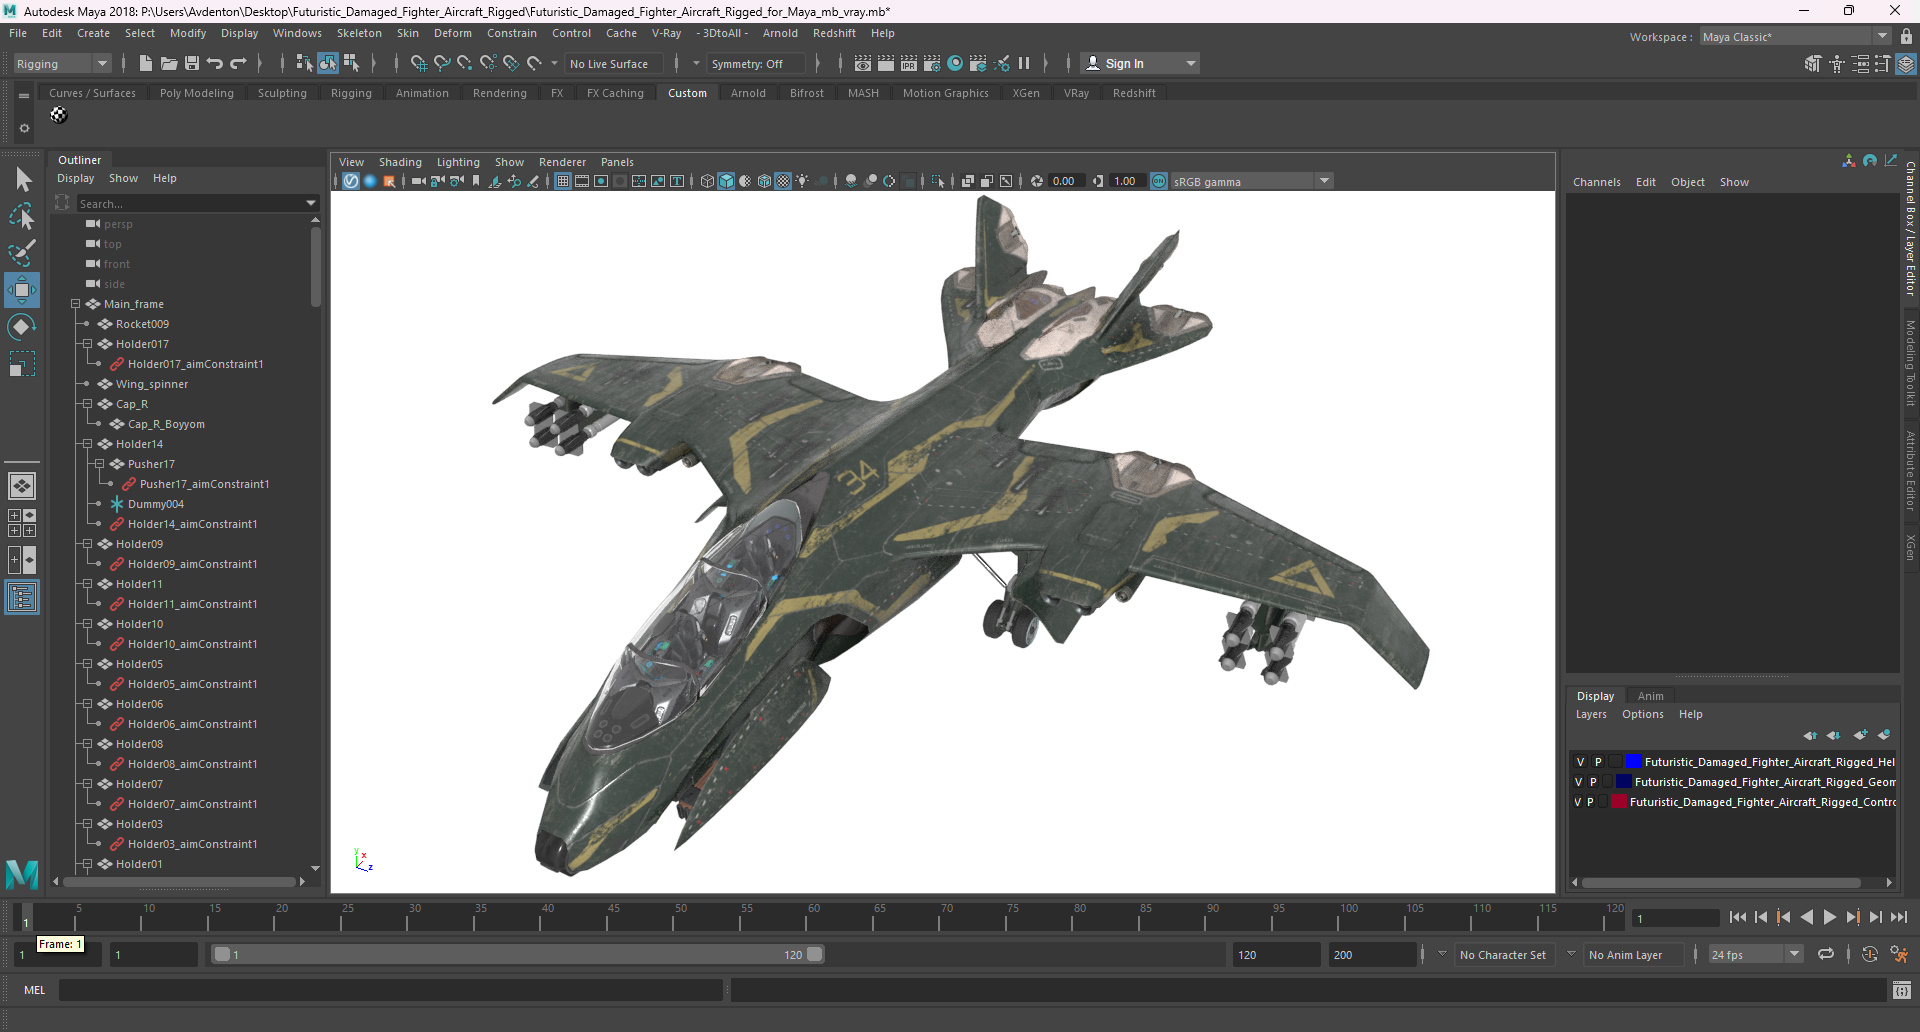Open the sRGB gamma view transform dropdown
The image size is (1920, 1032).
1324,181
